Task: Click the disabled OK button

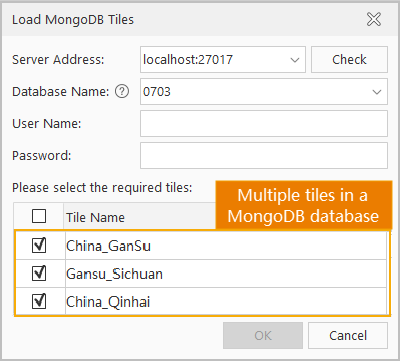Action: pos(263,335)
